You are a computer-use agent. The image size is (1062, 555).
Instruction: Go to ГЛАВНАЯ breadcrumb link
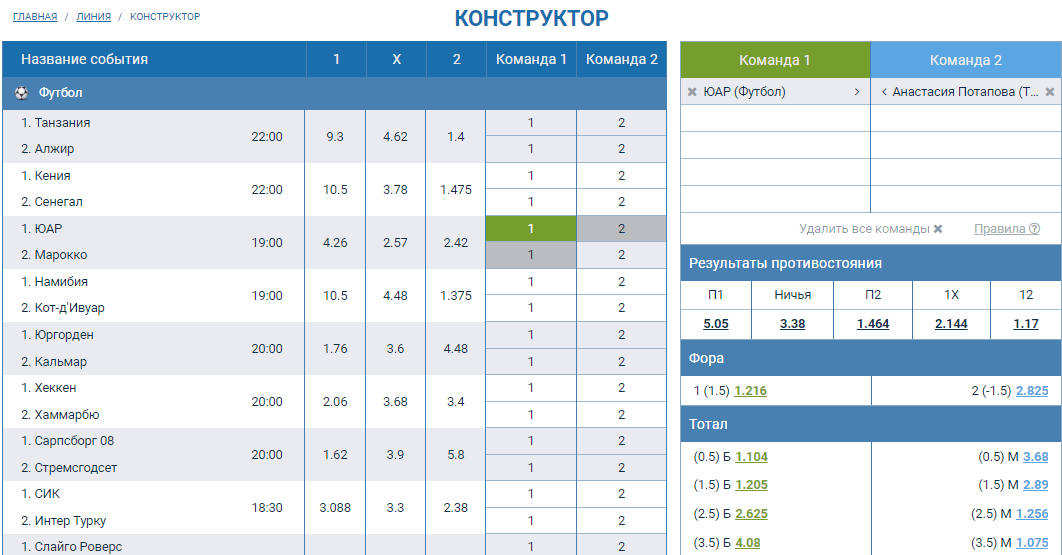click(35, 16)
